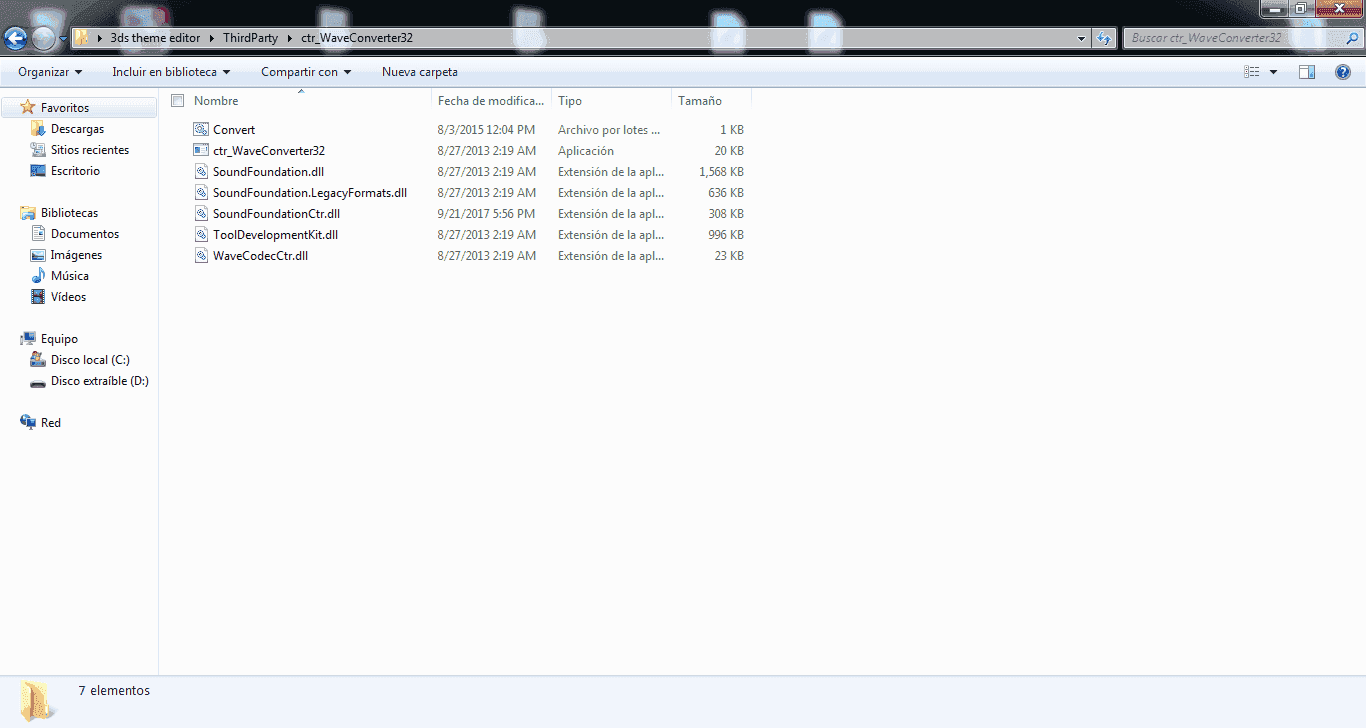Image resolution: width=1366 pixels, height=728 pixels.
Task: Open Disco extraíble (D:) in sidebar
Action: coord(100,381)
